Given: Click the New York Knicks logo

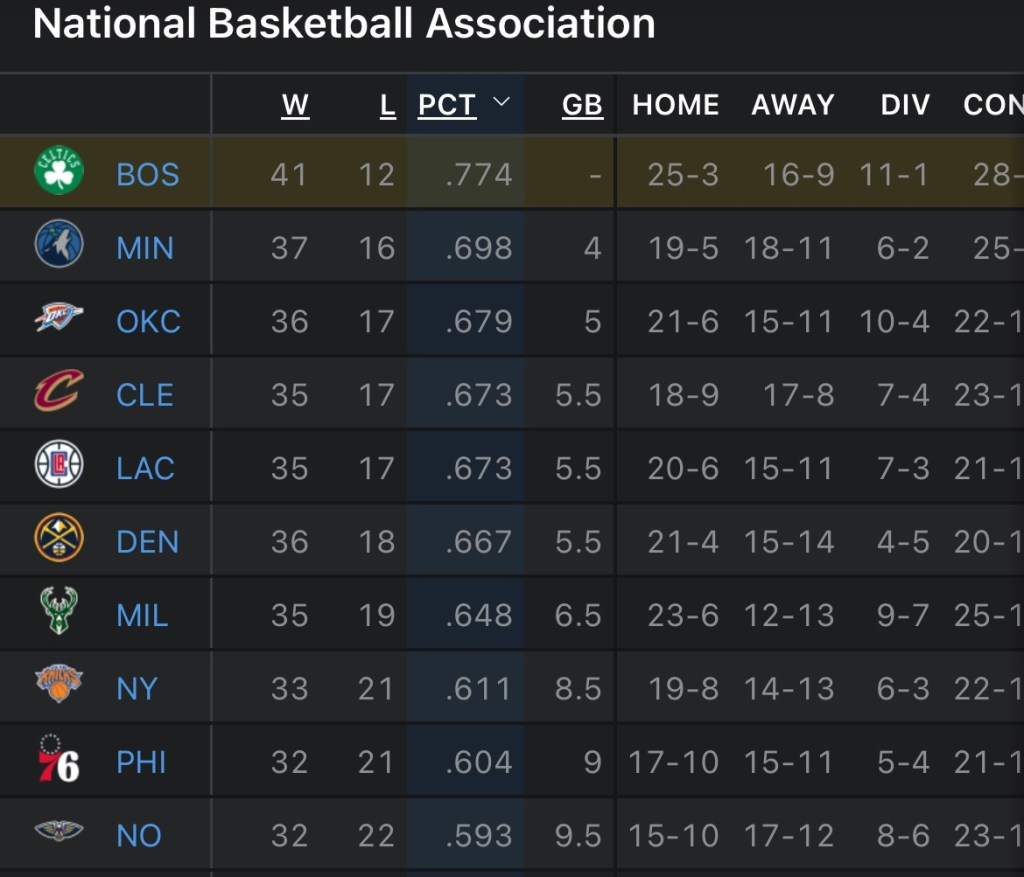Looking at the screenshot, I should (59, 686).
